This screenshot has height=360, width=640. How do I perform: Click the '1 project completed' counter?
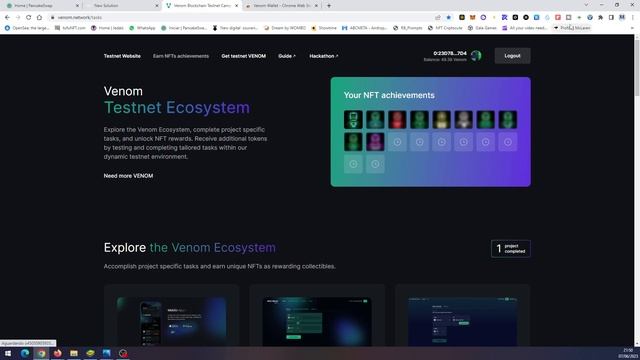pyautogui.click(x=511, y=249)
